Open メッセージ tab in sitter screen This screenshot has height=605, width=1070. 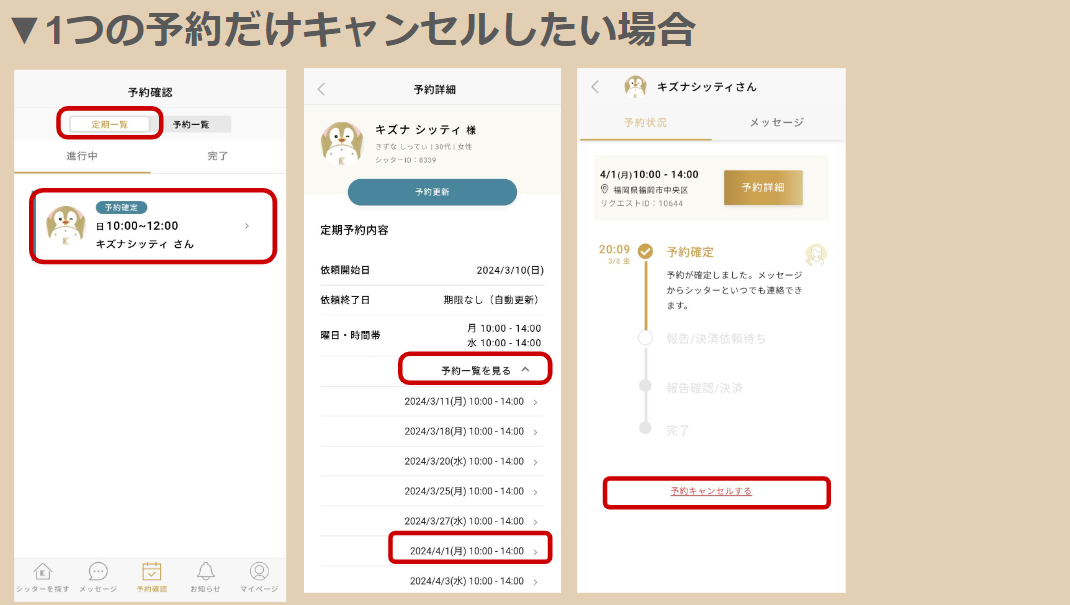coord(777,123)
